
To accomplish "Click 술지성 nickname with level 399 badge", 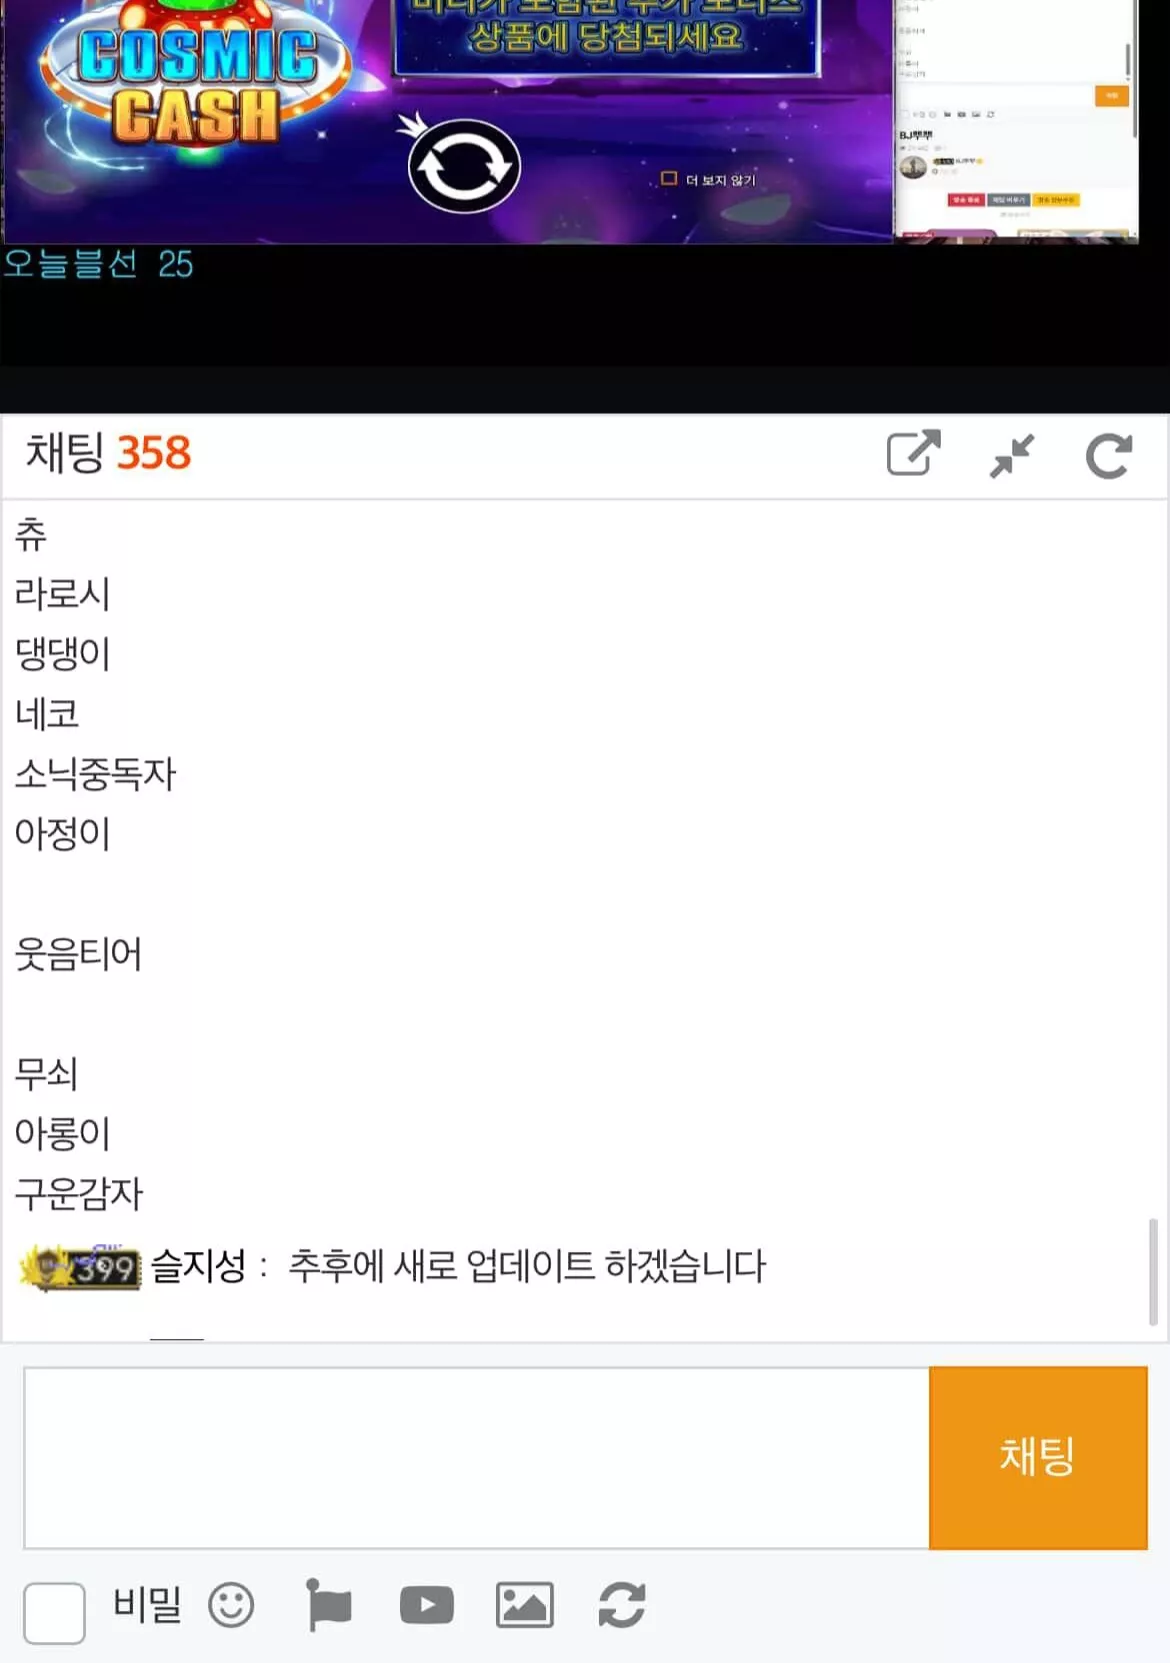I will click(x=198, y=1266).
